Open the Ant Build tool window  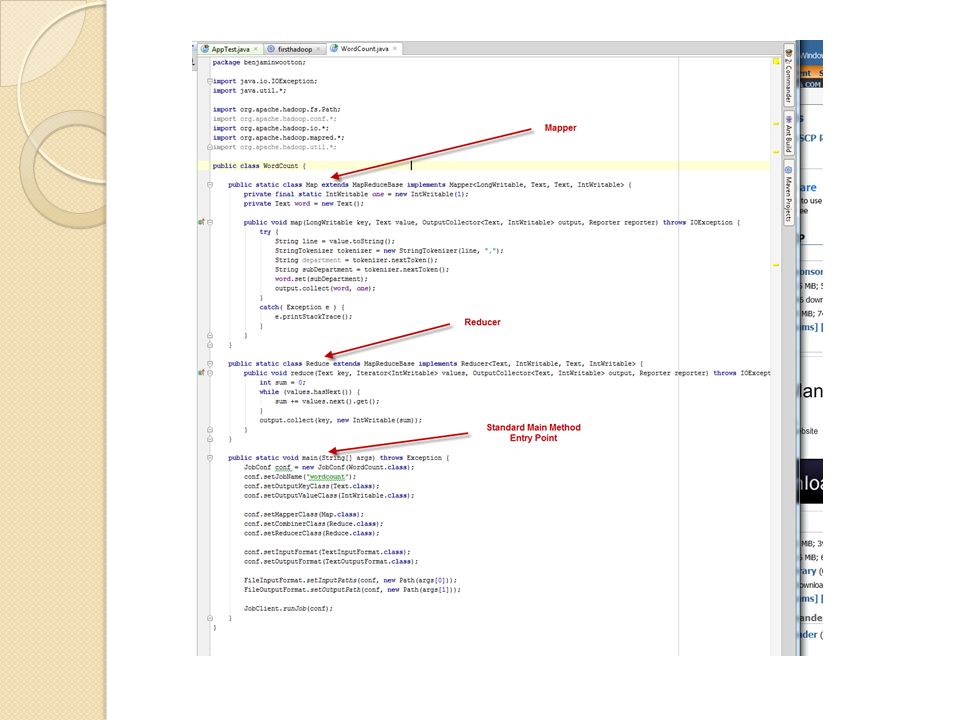[789, 133]
